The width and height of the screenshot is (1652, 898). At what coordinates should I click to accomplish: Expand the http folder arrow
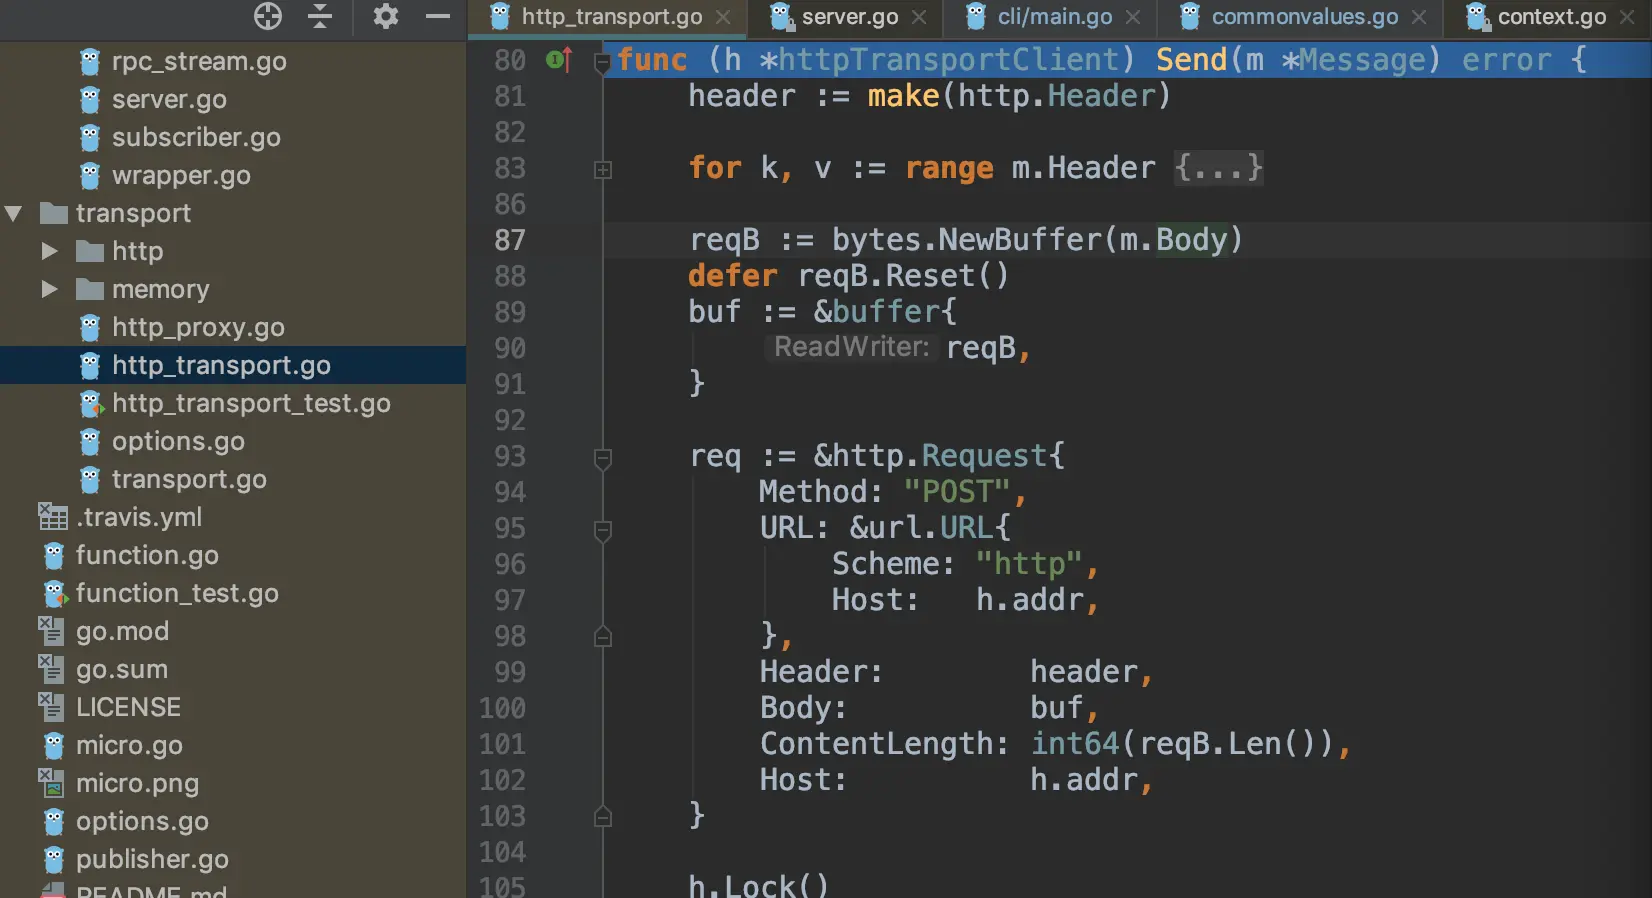50,251
